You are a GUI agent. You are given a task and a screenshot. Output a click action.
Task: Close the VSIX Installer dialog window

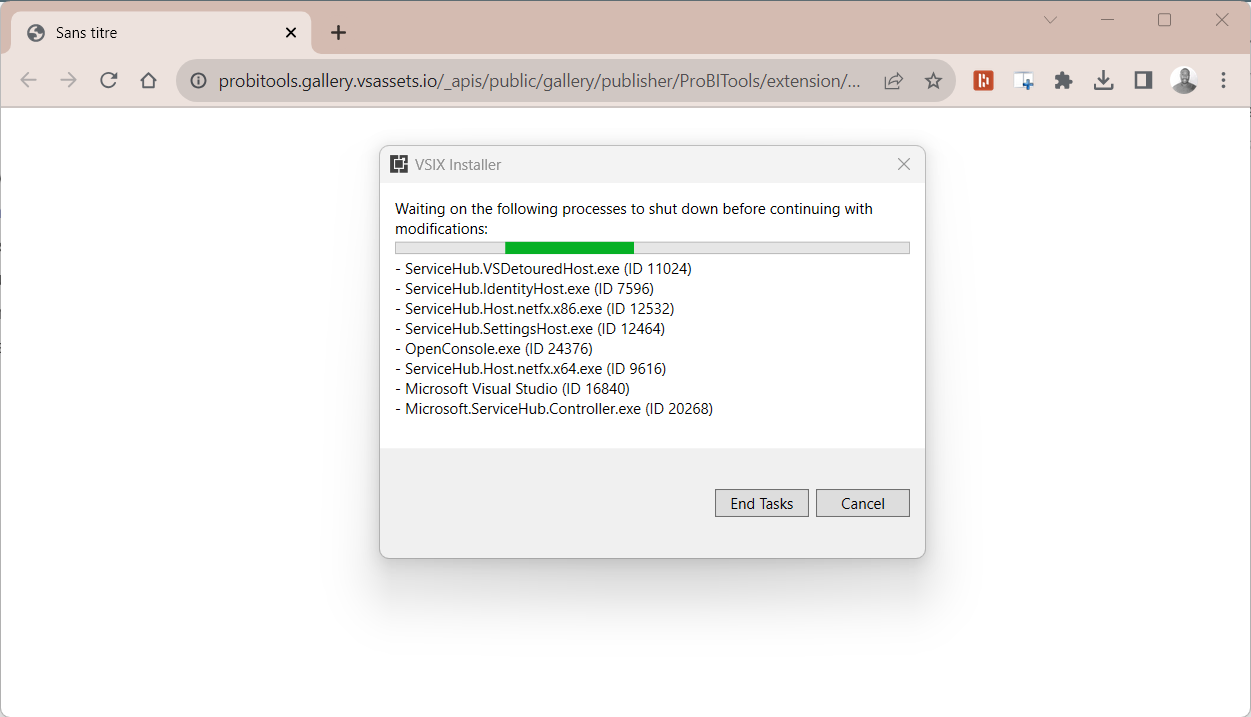click(904, 164)
